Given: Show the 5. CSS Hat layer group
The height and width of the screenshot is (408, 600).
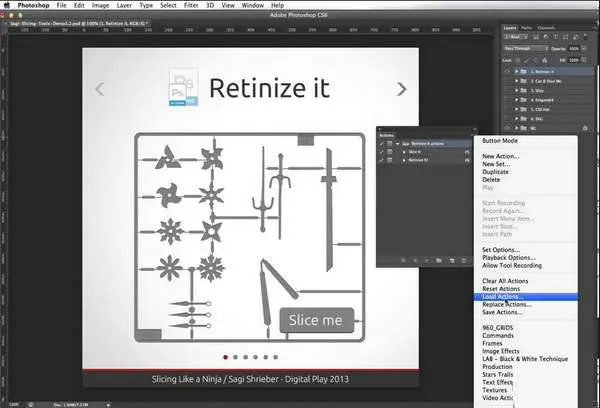Looking at the screenshot, I should [x=508, y=109].
